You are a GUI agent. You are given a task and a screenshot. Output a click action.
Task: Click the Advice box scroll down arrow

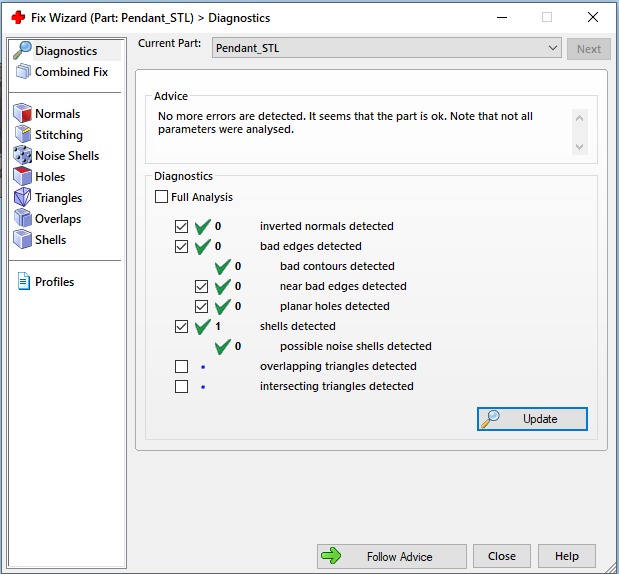(x=579, y=147)
